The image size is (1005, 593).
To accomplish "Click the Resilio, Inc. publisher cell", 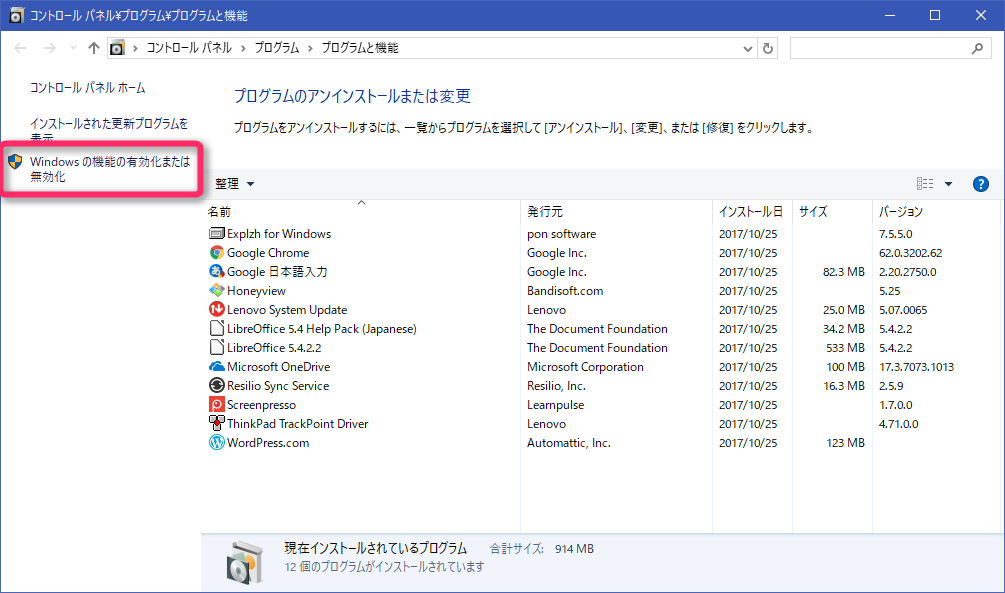I will [x=556, y=385].
